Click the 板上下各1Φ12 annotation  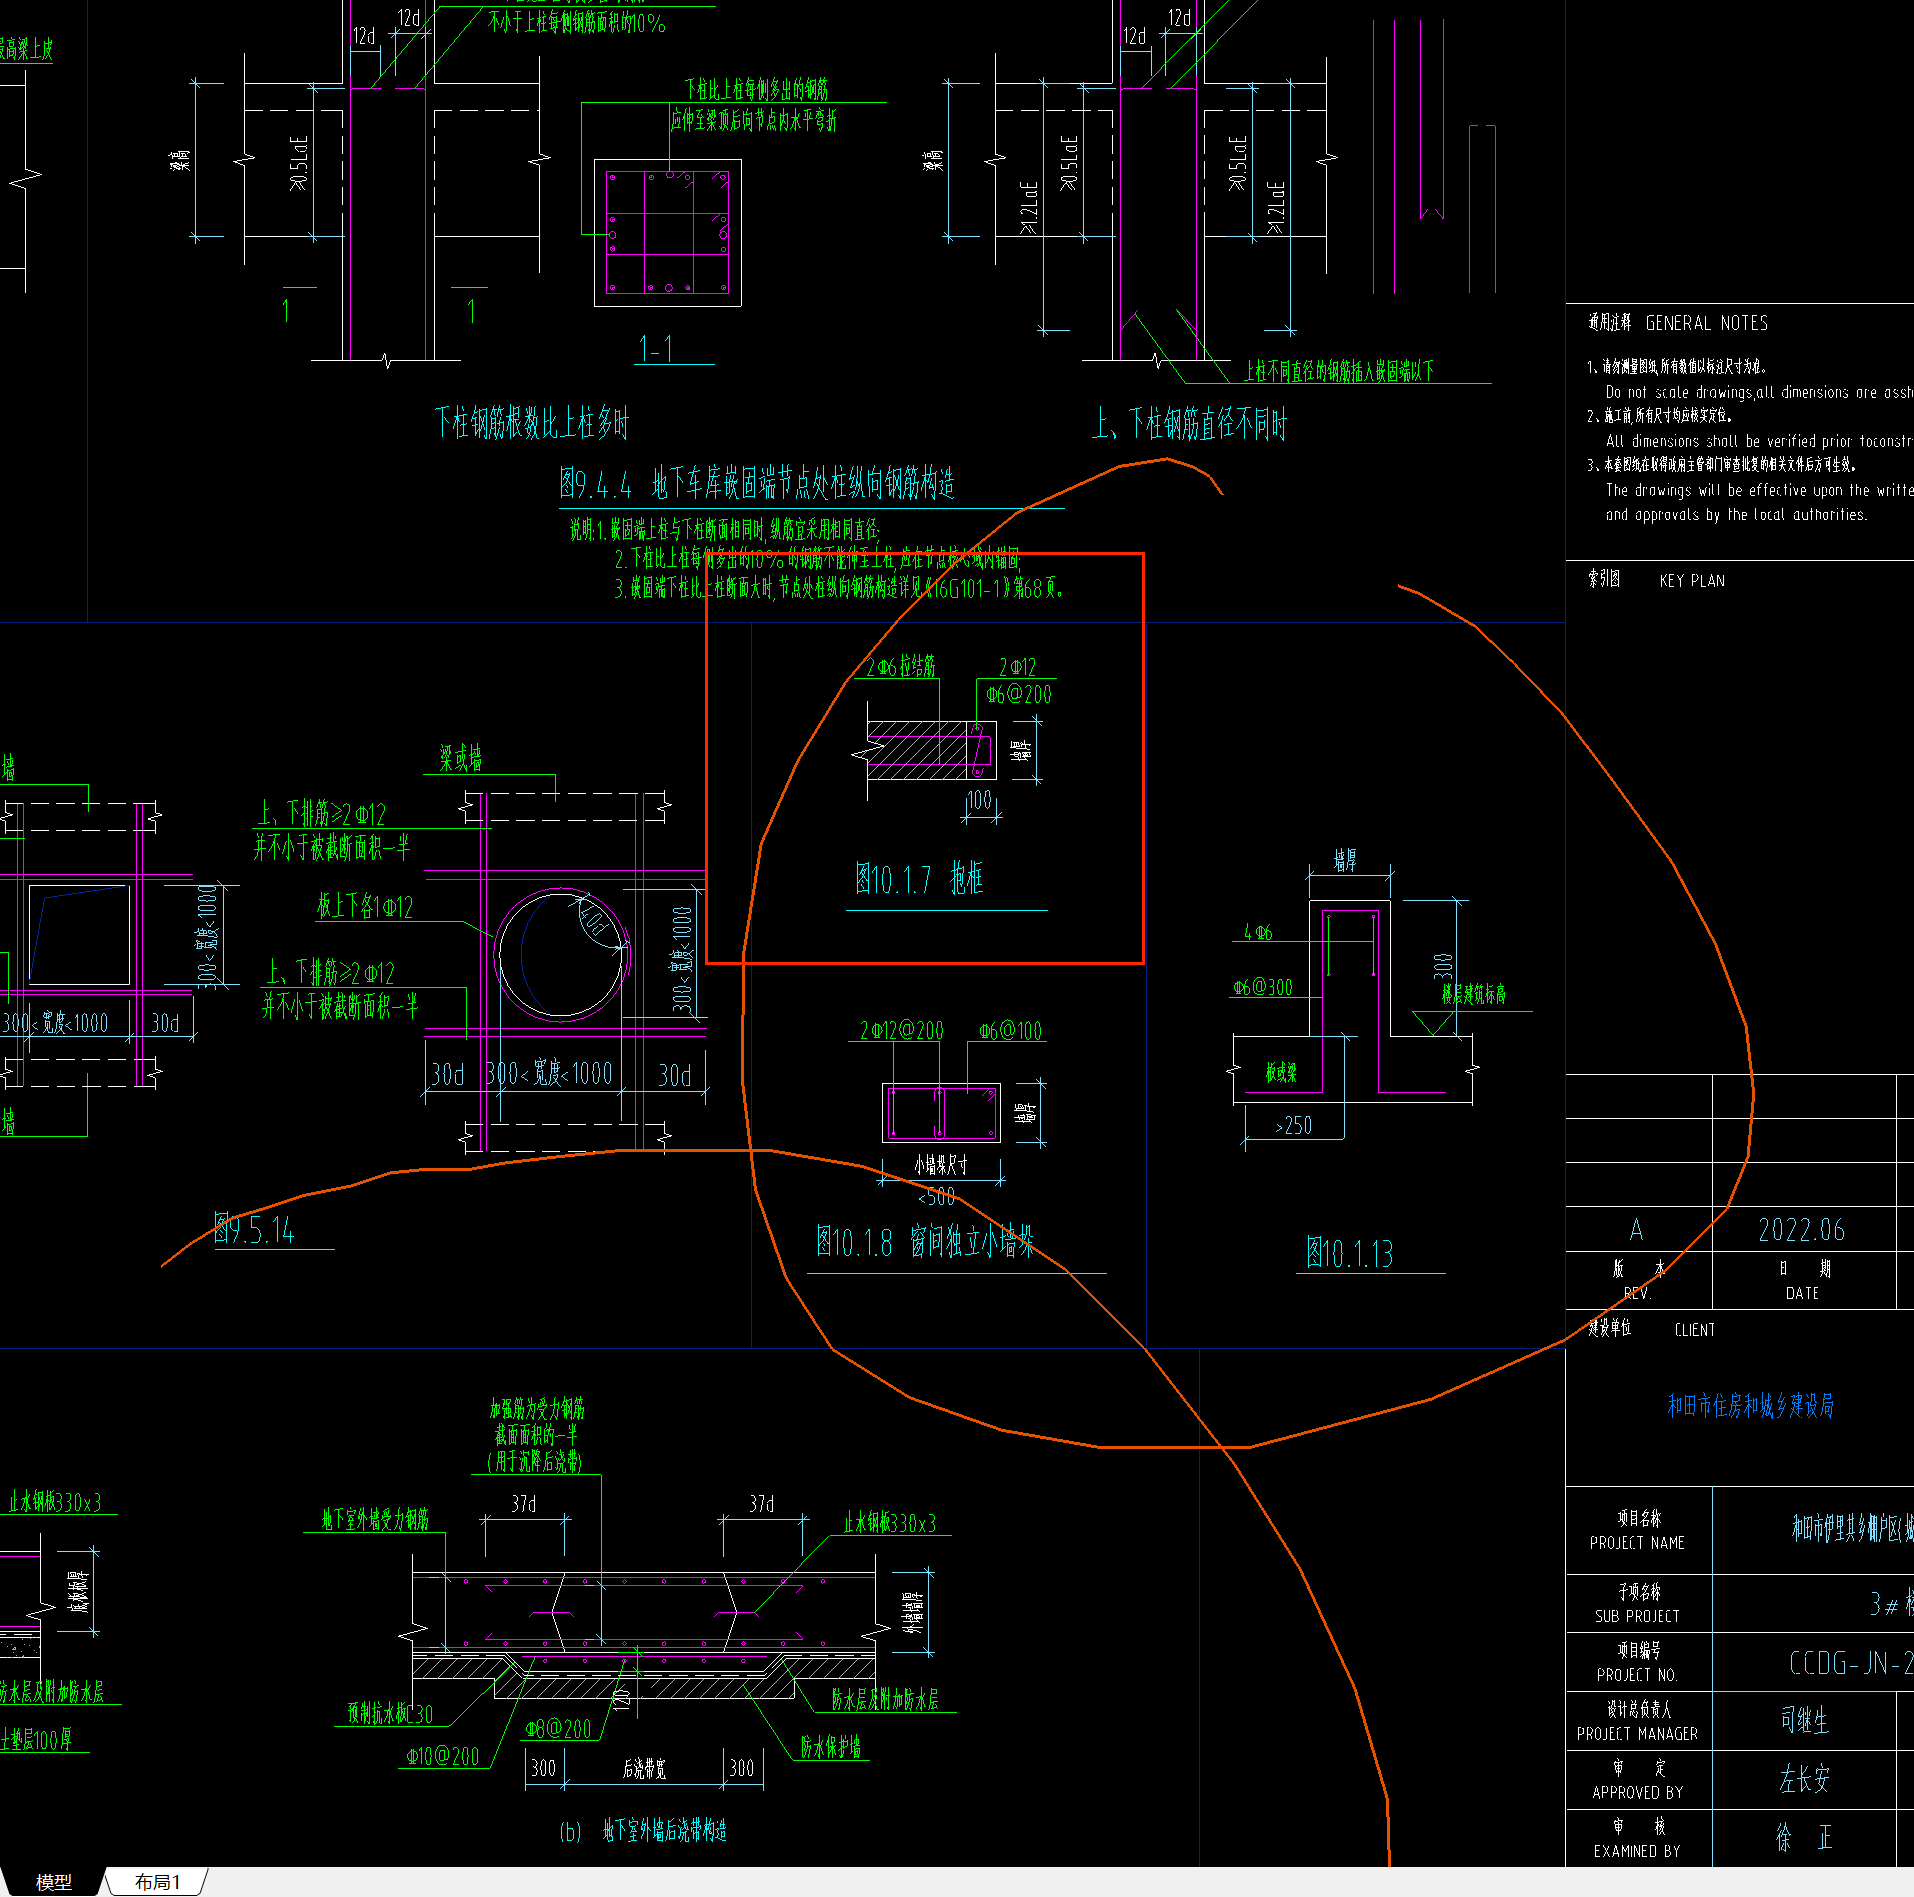click(365, 907)
